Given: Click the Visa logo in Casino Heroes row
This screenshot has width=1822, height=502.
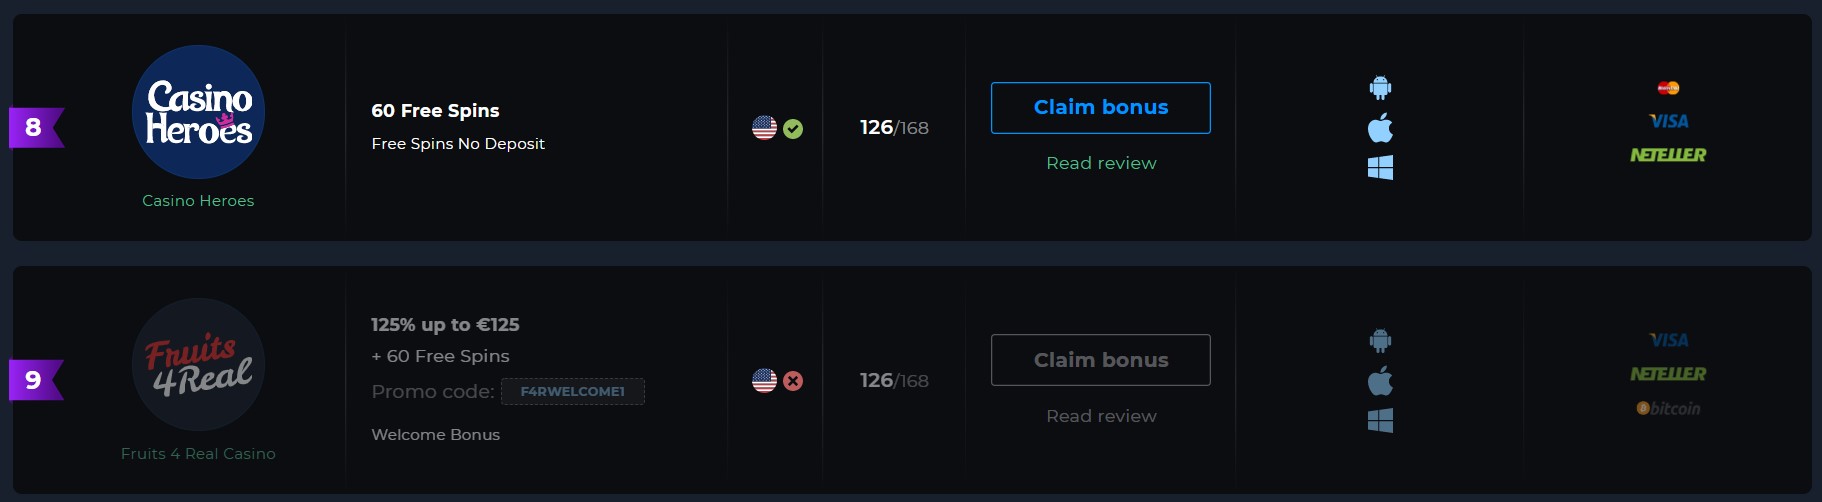Looking at the screenshot, I should click(1668, 121).
